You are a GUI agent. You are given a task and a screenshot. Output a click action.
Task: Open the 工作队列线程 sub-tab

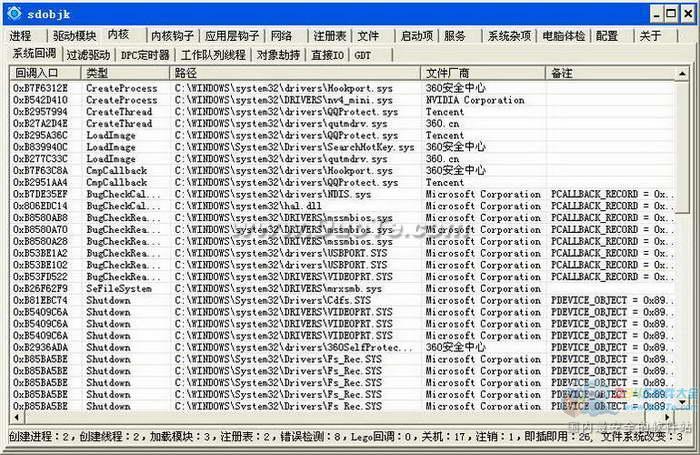[212, 54]
